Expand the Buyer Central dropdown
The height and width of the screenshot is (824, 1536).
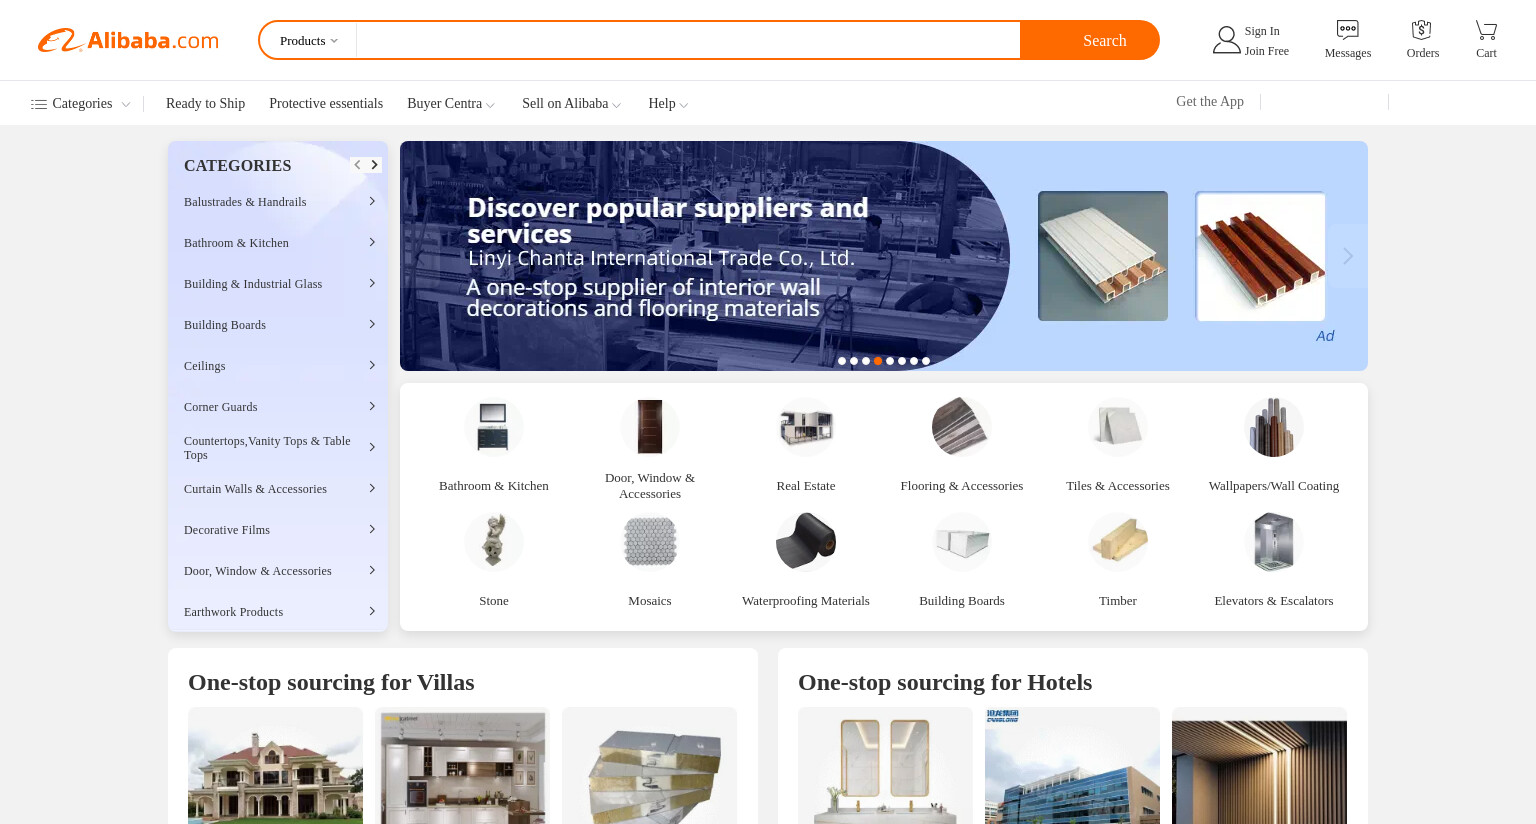pos(451,104)
